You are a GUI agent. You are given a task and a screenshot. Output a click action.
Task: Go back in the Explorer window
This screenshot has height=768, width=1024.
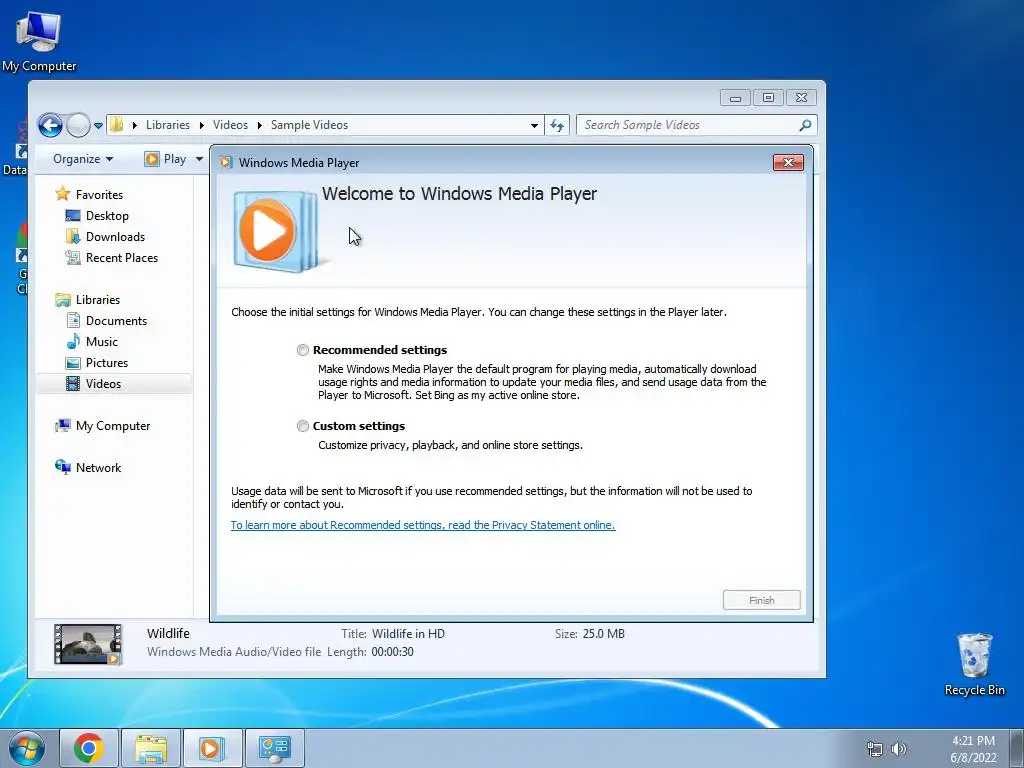[x=50, y=125]
